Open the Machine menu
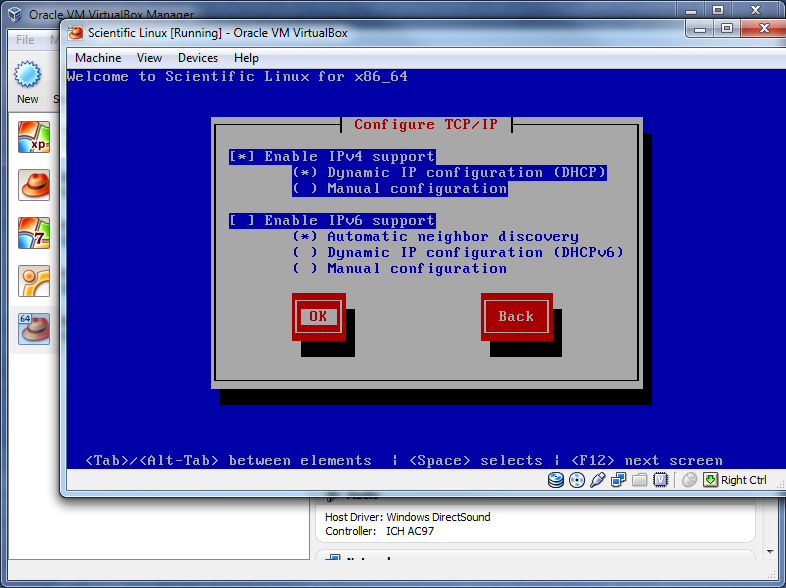The height and width of the screenshot is (588, 786). click(98, 58)
